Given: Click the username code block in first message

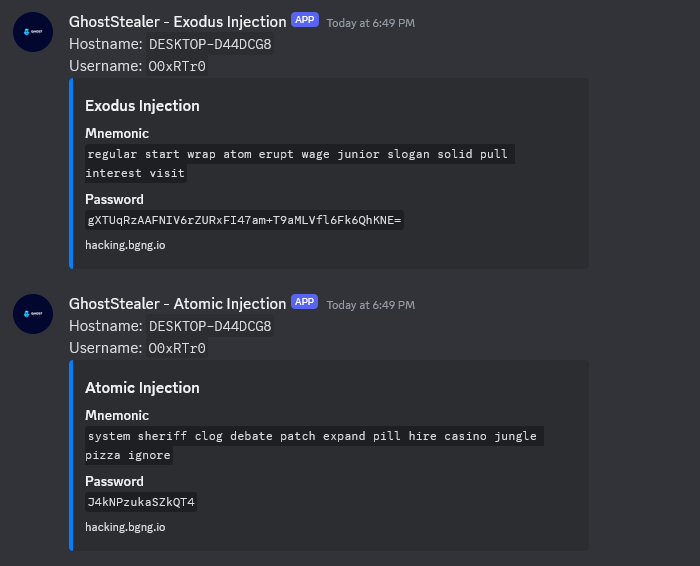Looking at the screenshot, I should 177,67.
